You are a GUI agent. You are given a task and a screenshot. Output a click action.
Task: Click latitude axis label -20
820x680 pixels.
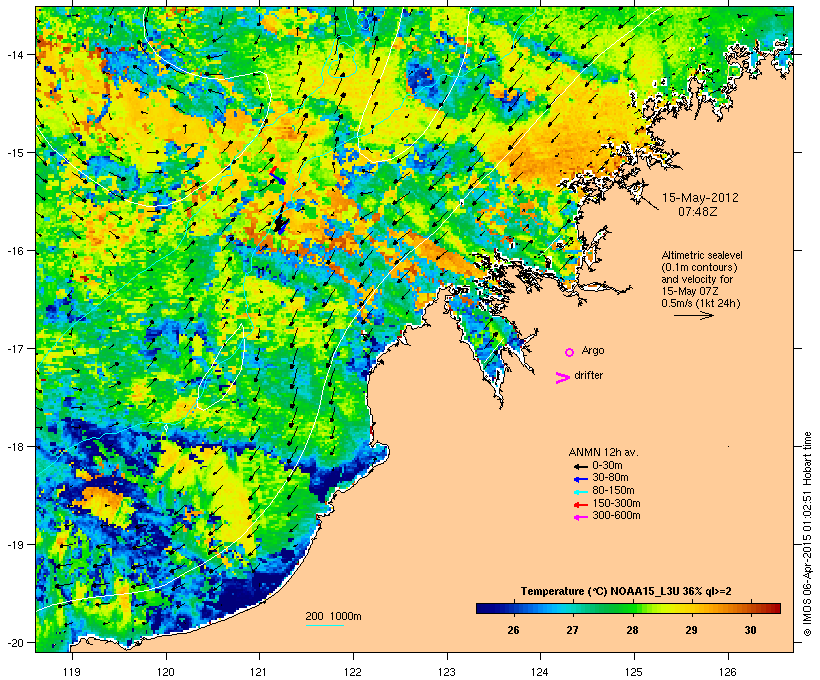pos(14,643)
